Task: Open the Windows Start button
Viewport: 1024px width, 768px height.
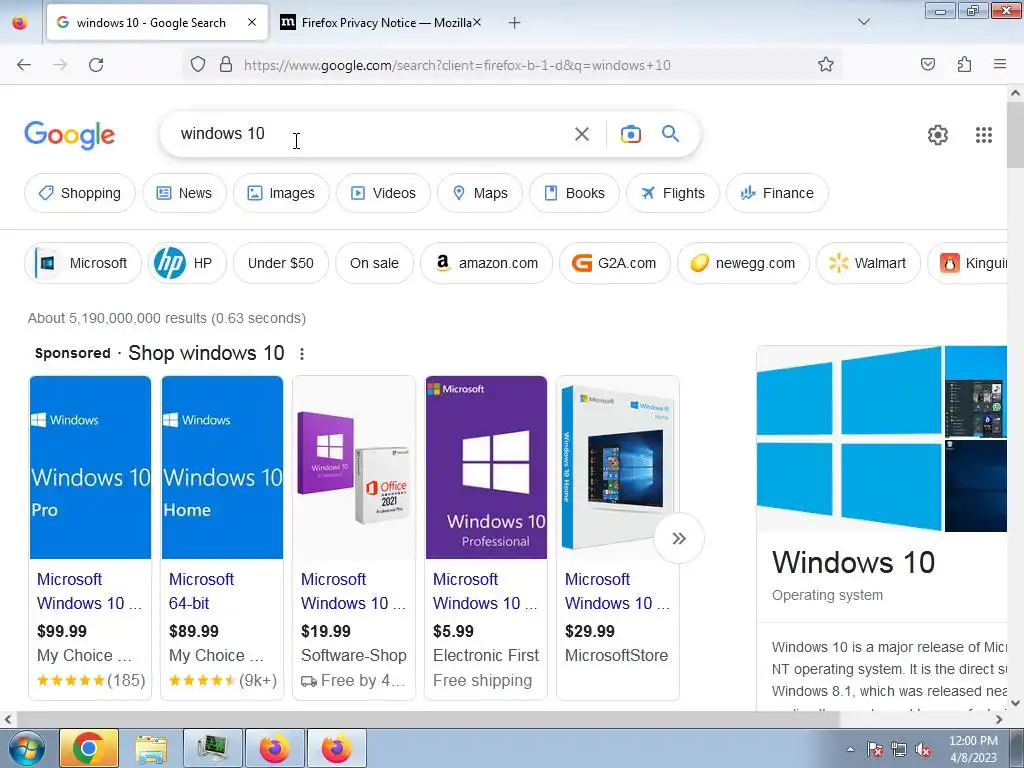Action: tap(25, 748)
